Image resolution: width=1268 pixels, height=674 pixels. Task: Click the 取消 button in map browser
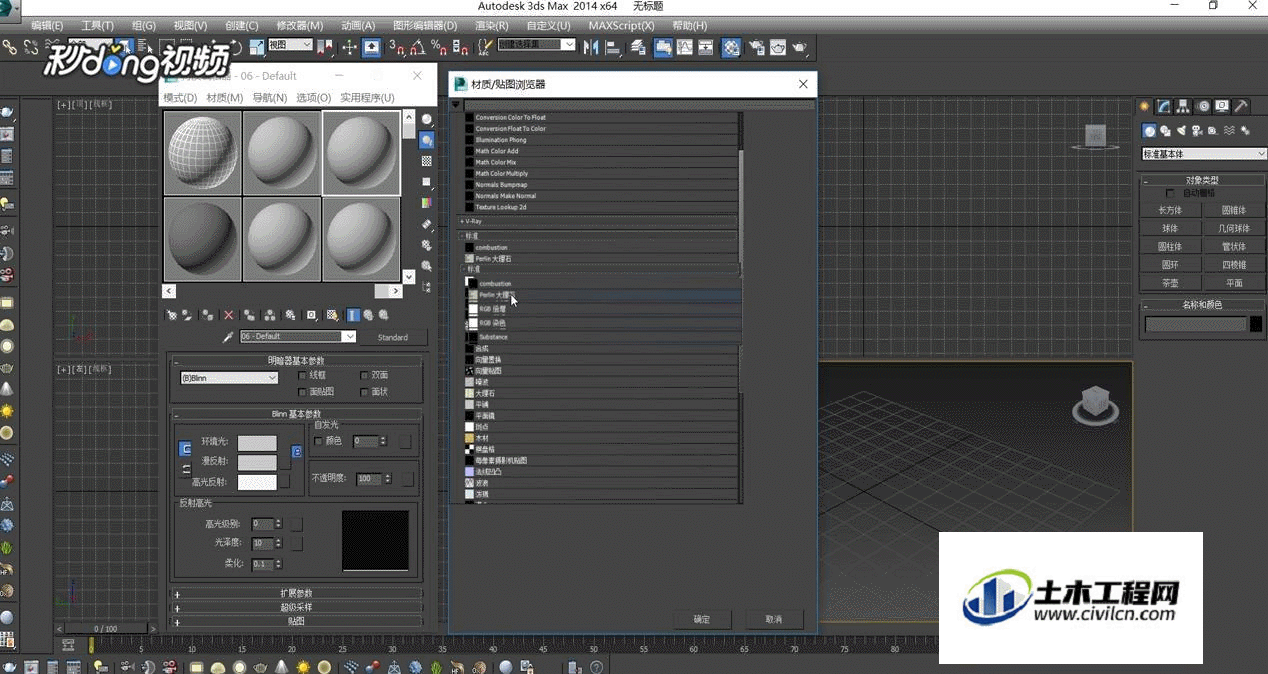[774, 619]
